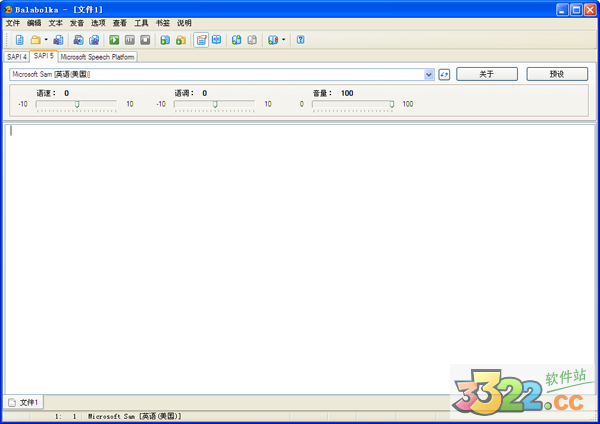
Task: Click the refresh voice icon next to dropdown
Action: [444, 75]
